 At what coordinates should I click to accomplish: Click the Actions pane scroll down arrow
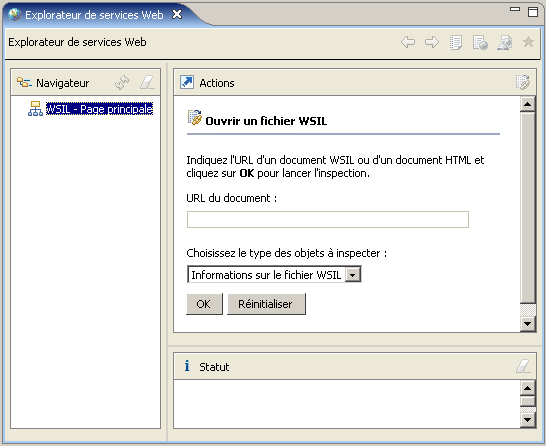[x=528, y=324]
